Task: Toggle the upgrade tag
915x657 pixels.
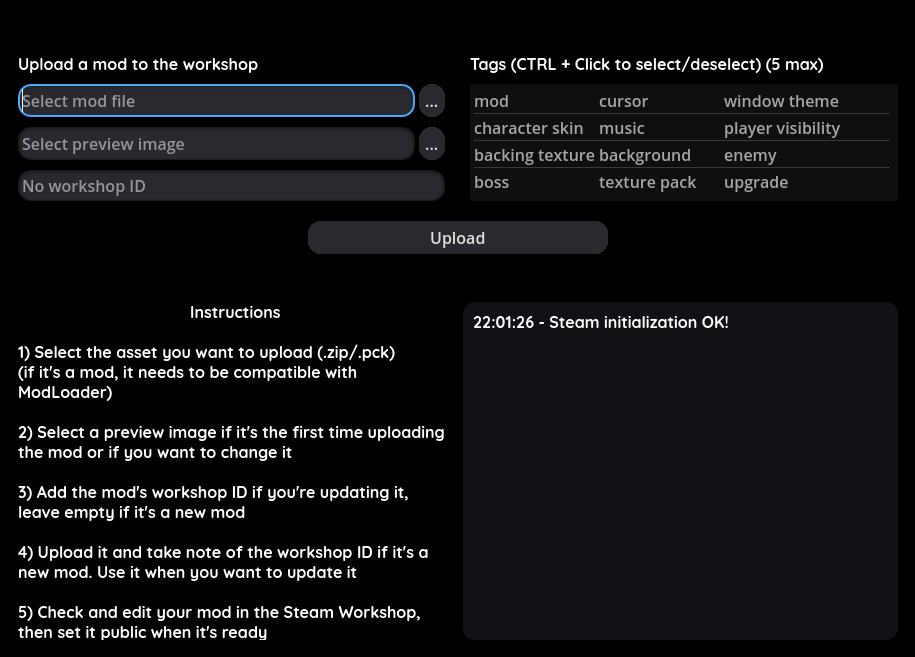Action: click(x=756, y=182)
